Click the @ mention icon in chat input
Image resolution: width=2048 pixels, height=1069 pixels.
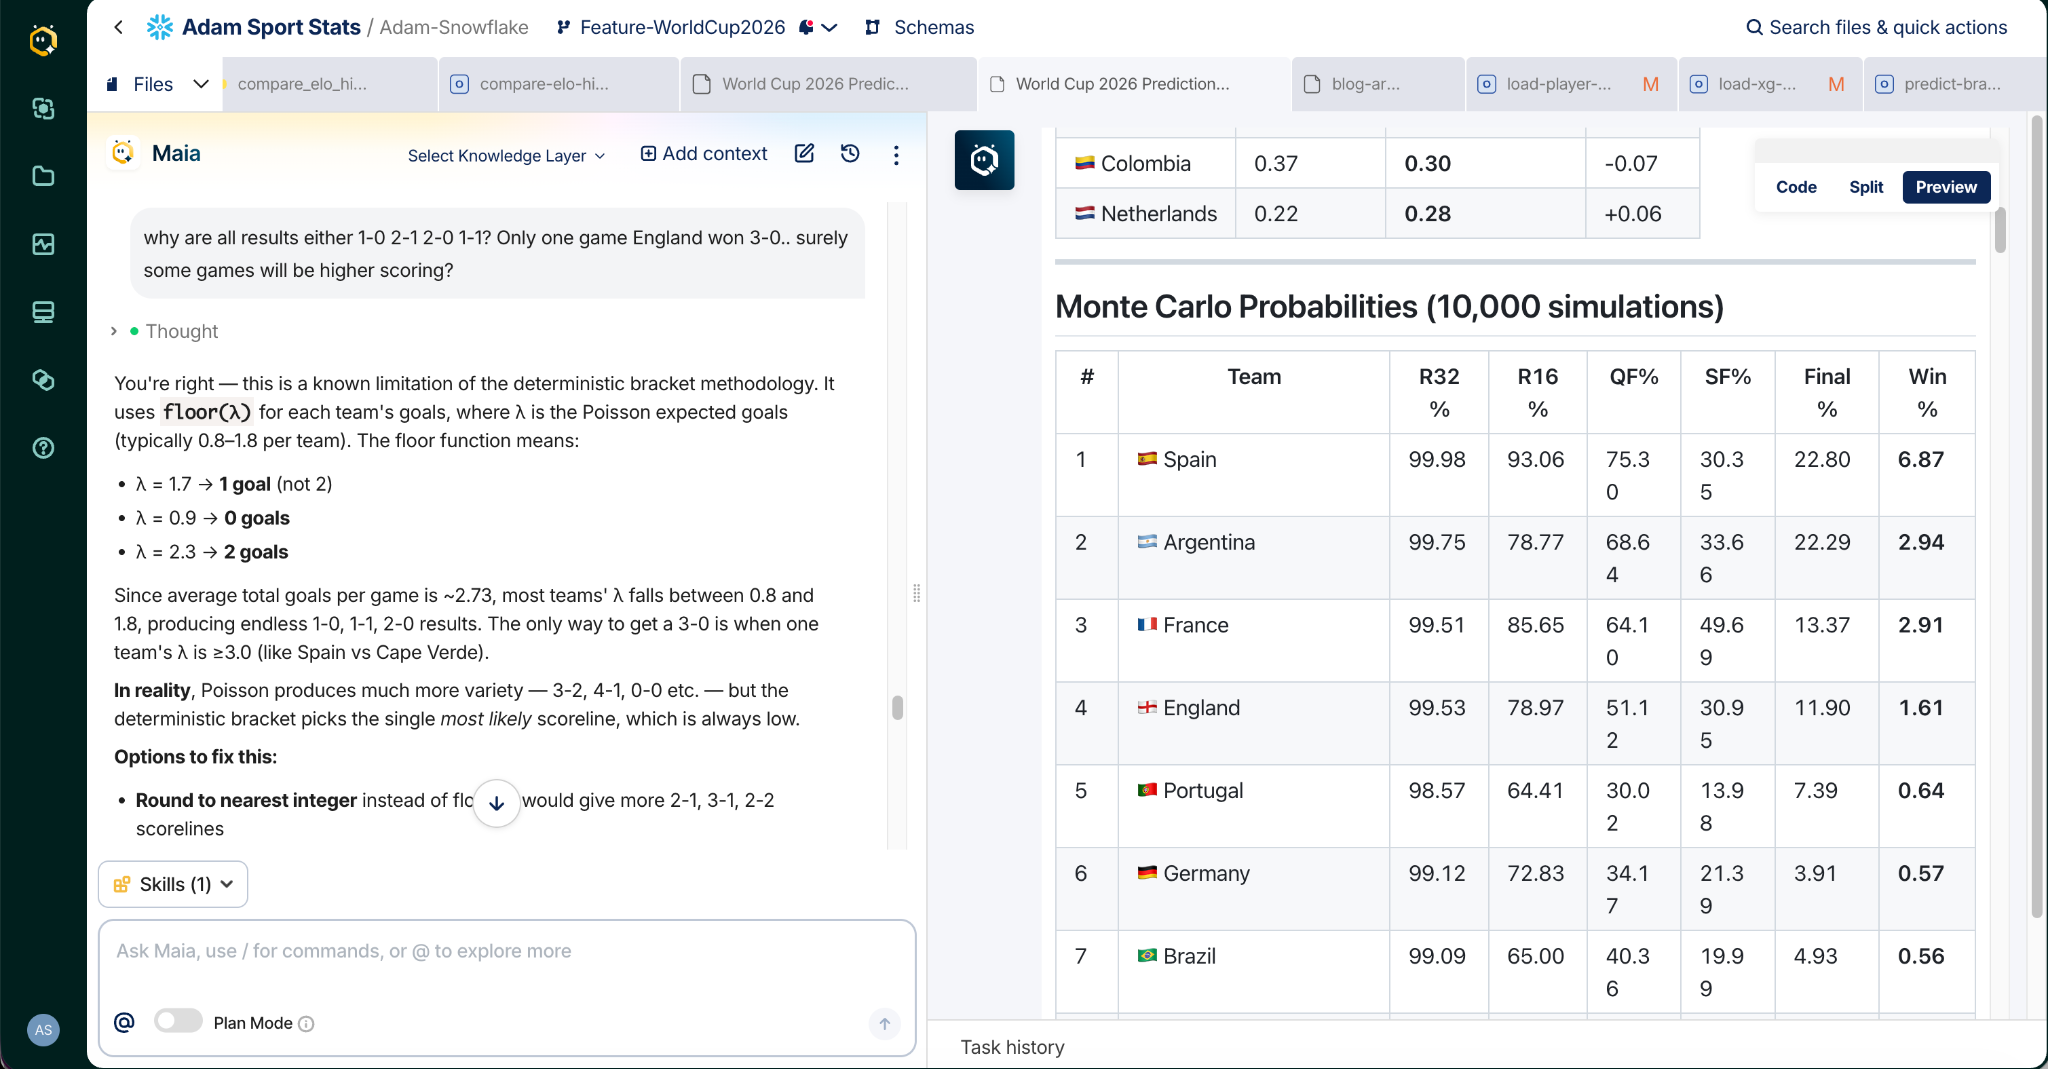(124, 1022)
